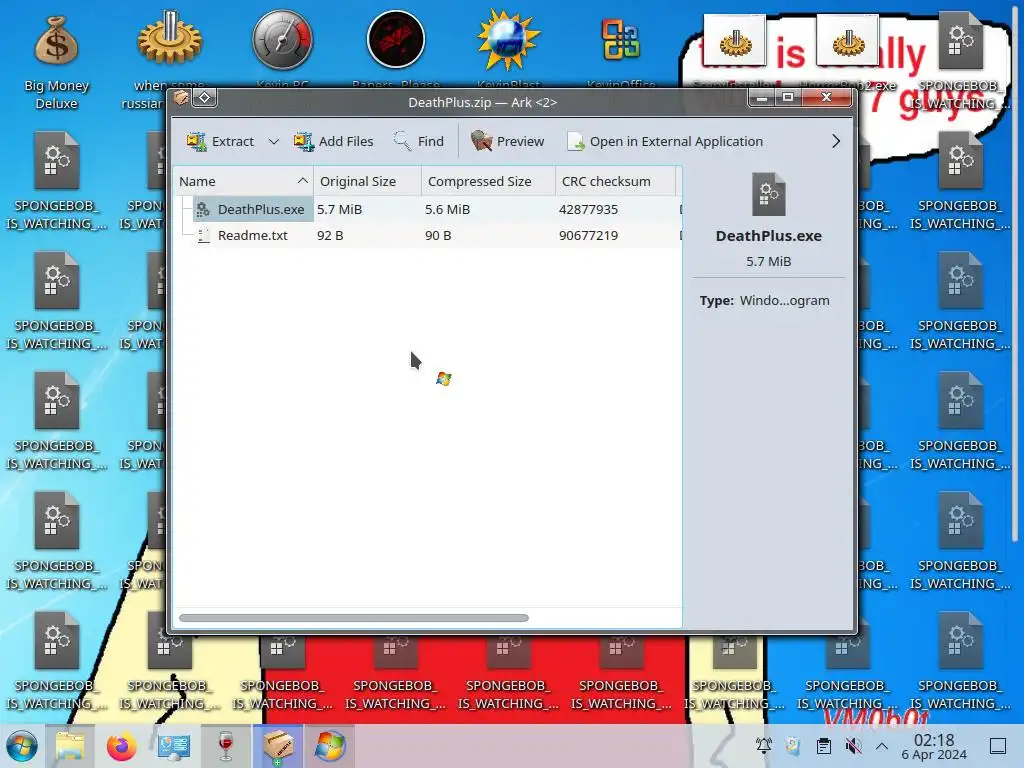Select the desktop icon labeled ...Bob2.exe
The height and width of the screenshot is (768, 1024).
tap(848, 42)
